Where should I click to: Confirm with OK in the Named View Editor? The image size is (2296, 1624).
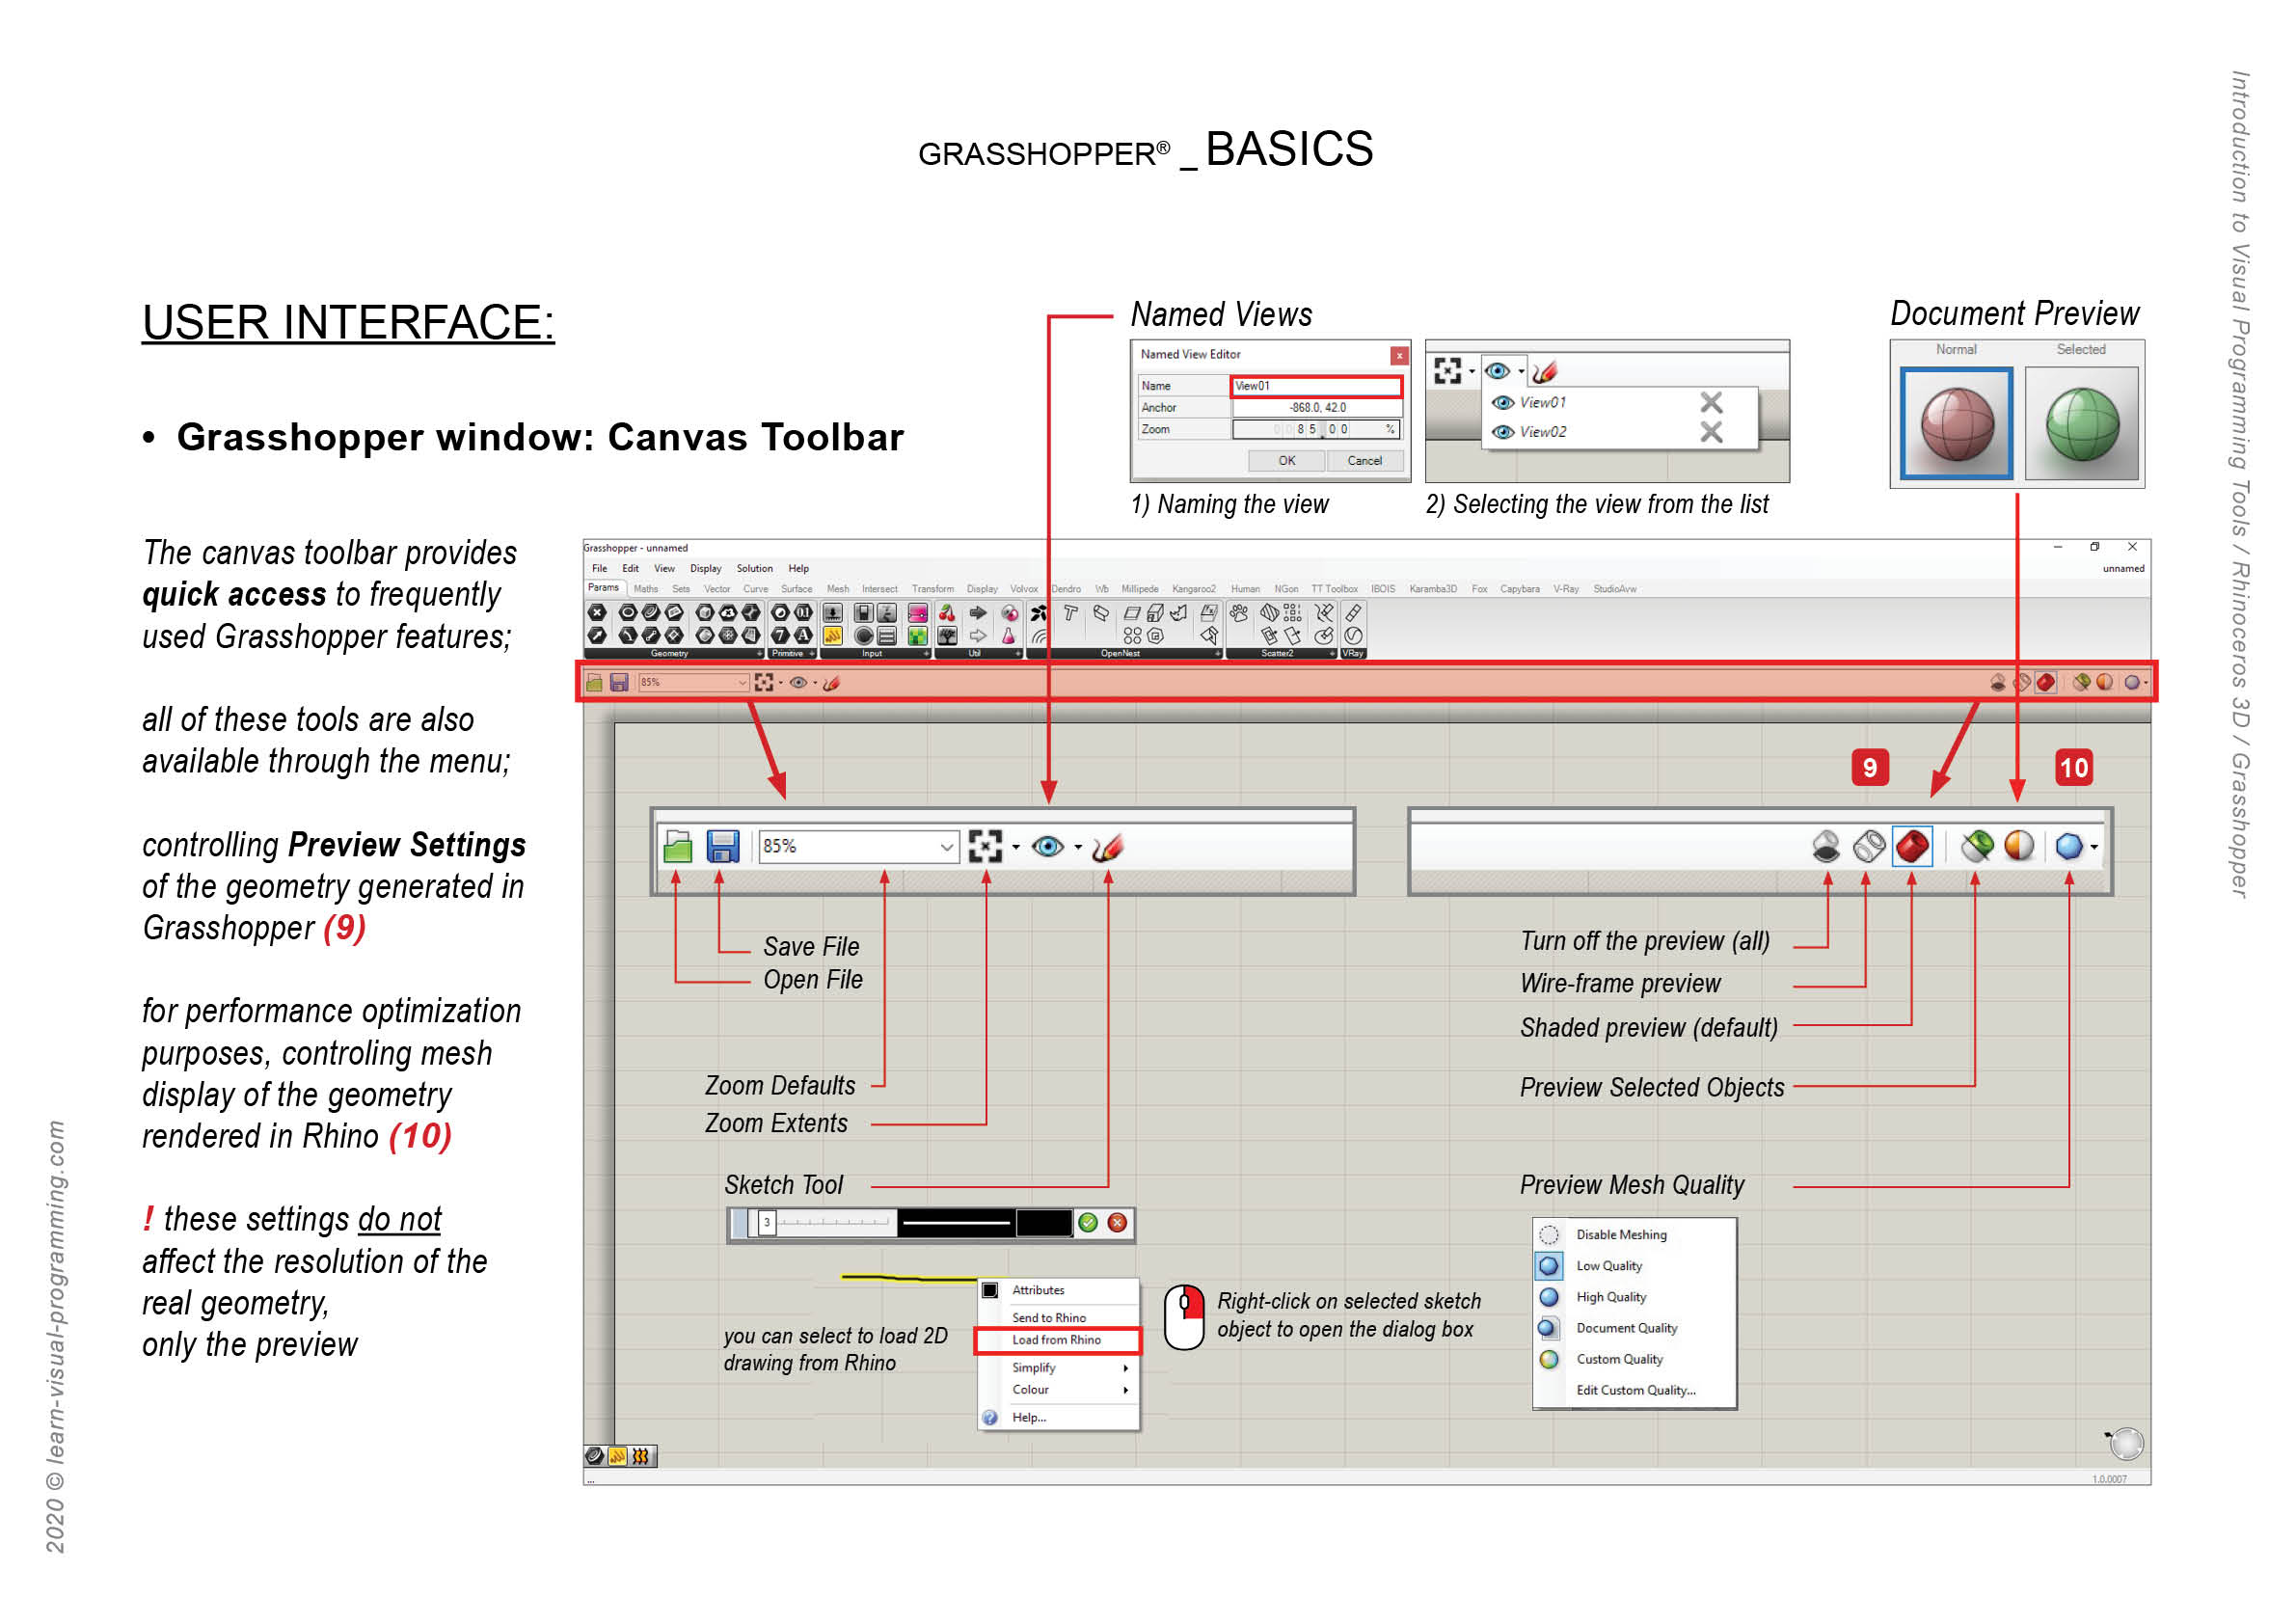tap(1286, 461)
